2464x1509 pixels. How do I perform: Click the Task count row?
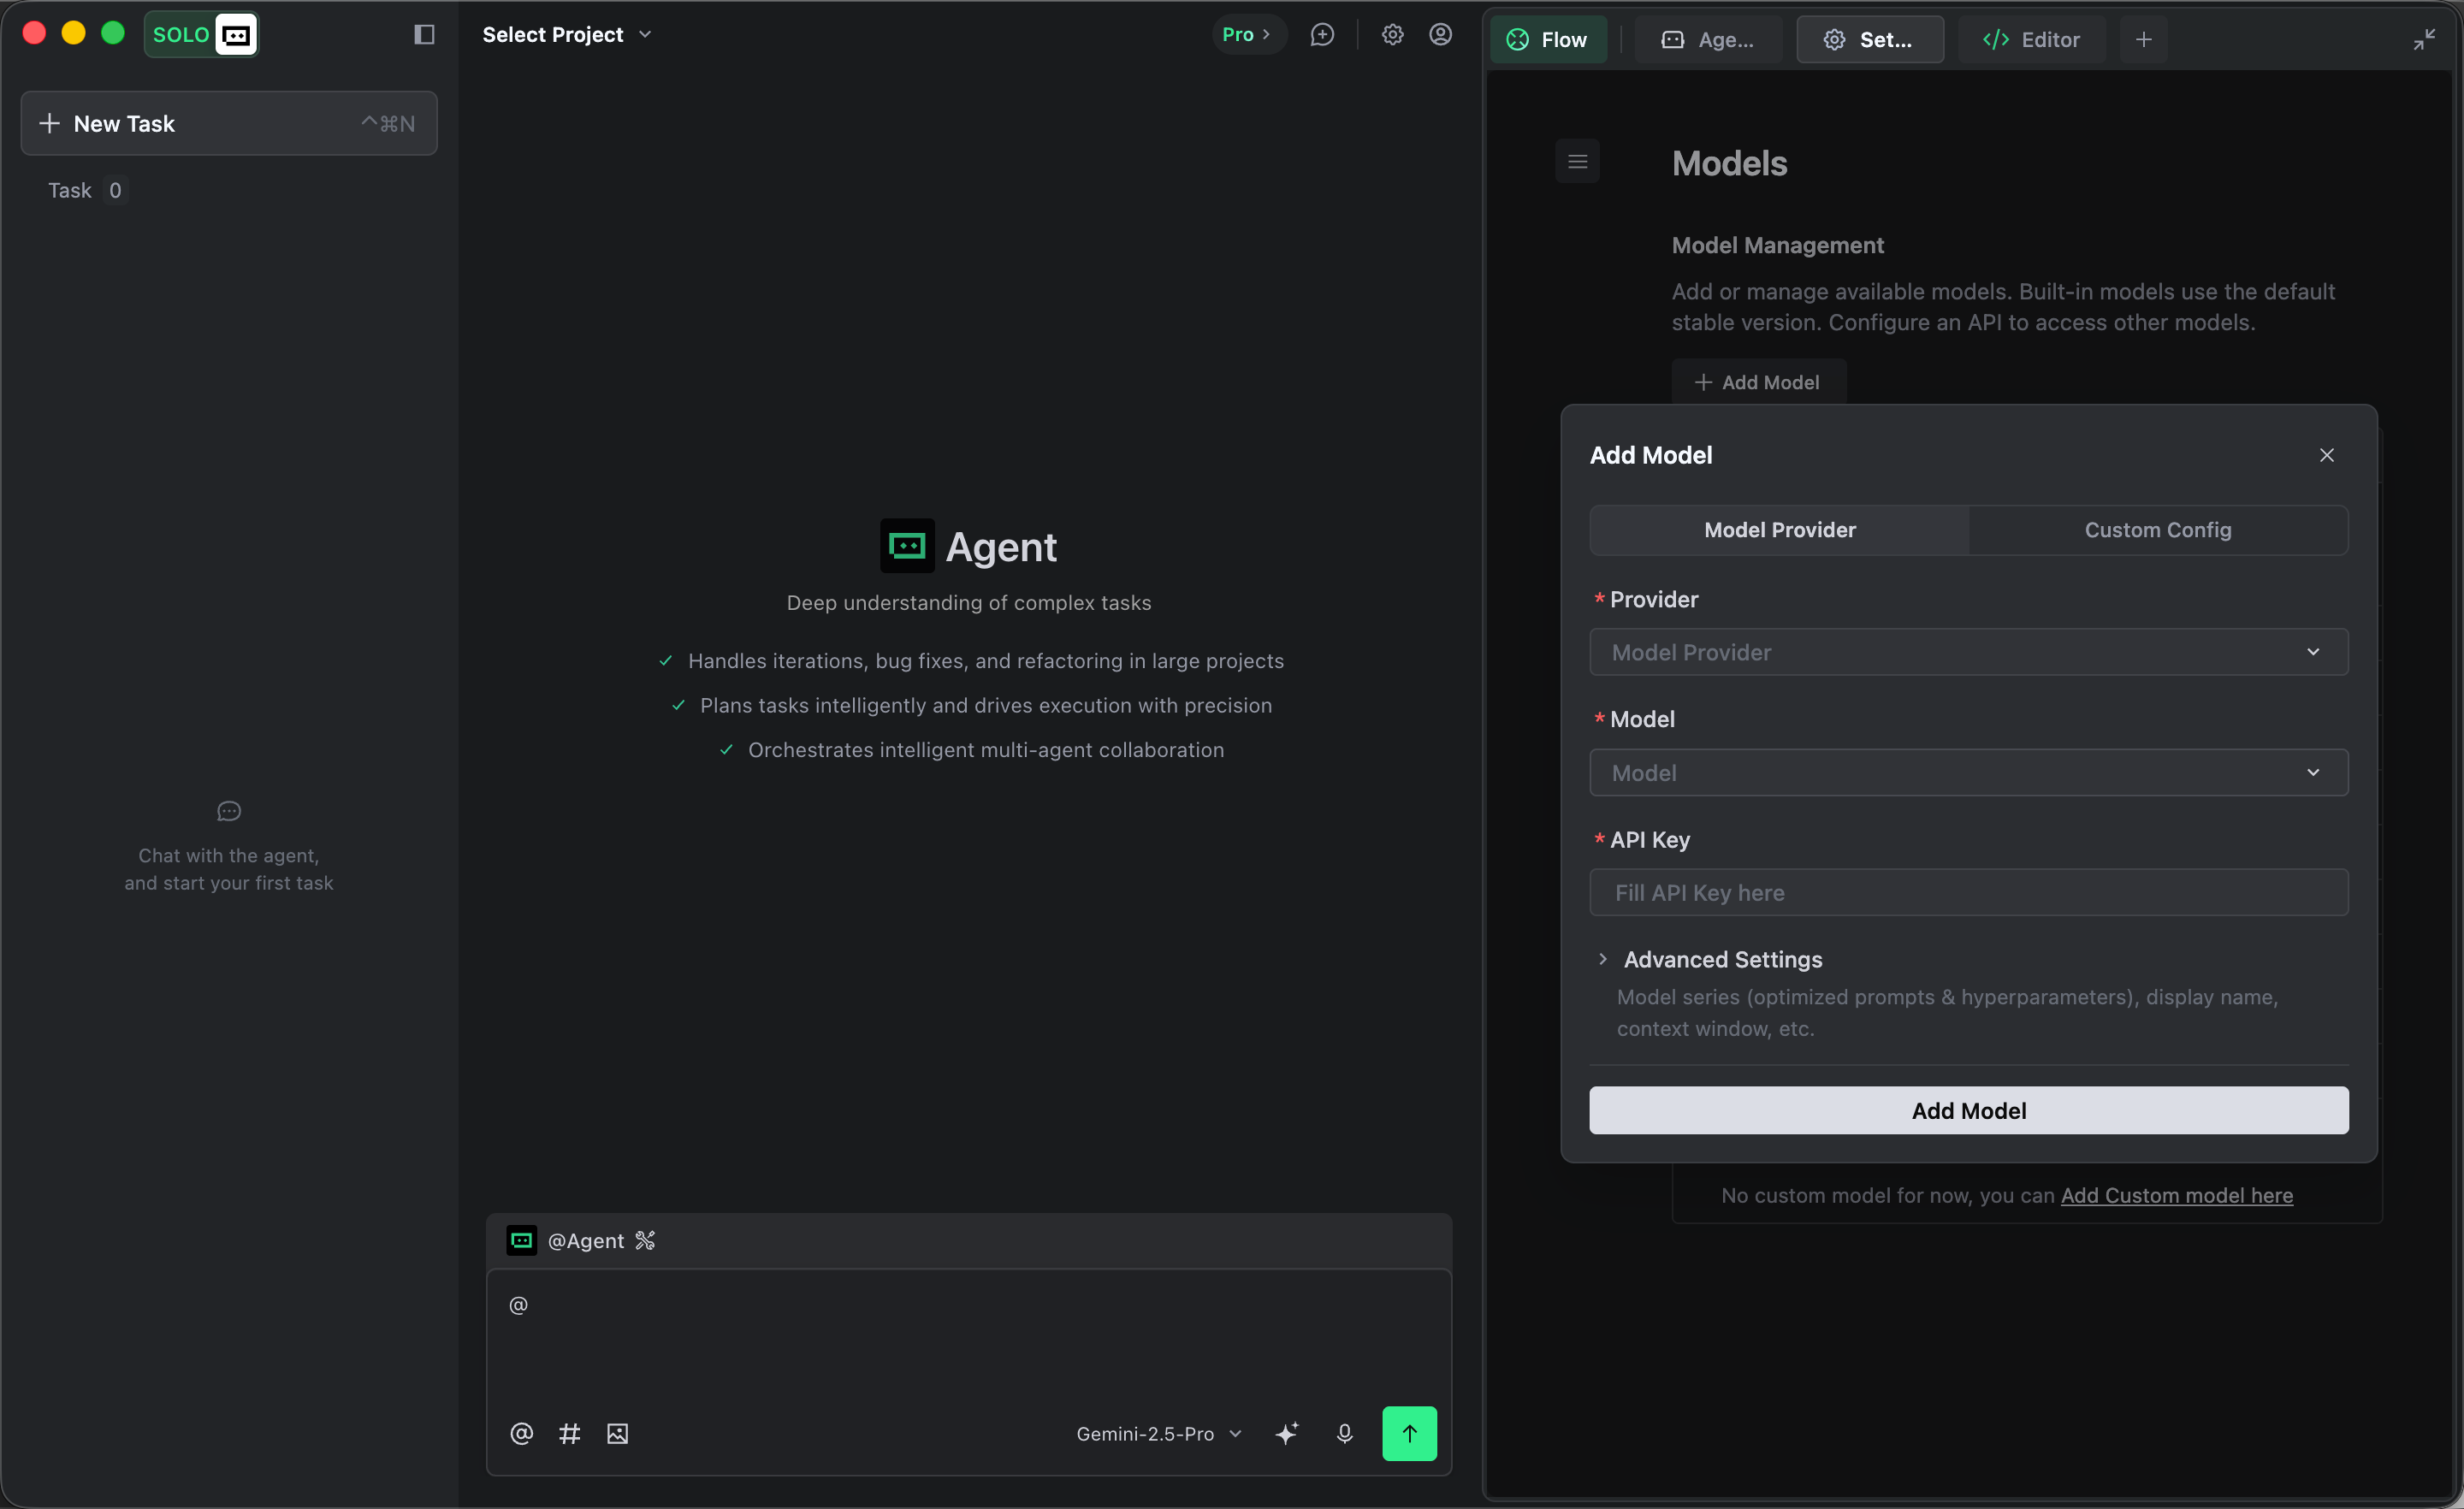(86, 190)
